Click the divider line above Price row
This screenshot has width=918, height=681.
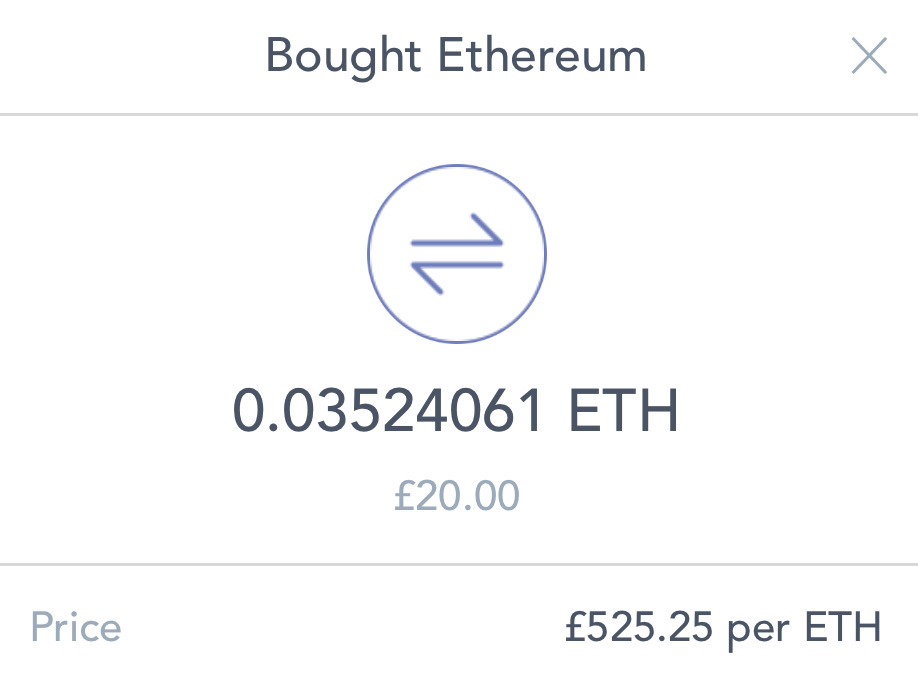(459, 565)
